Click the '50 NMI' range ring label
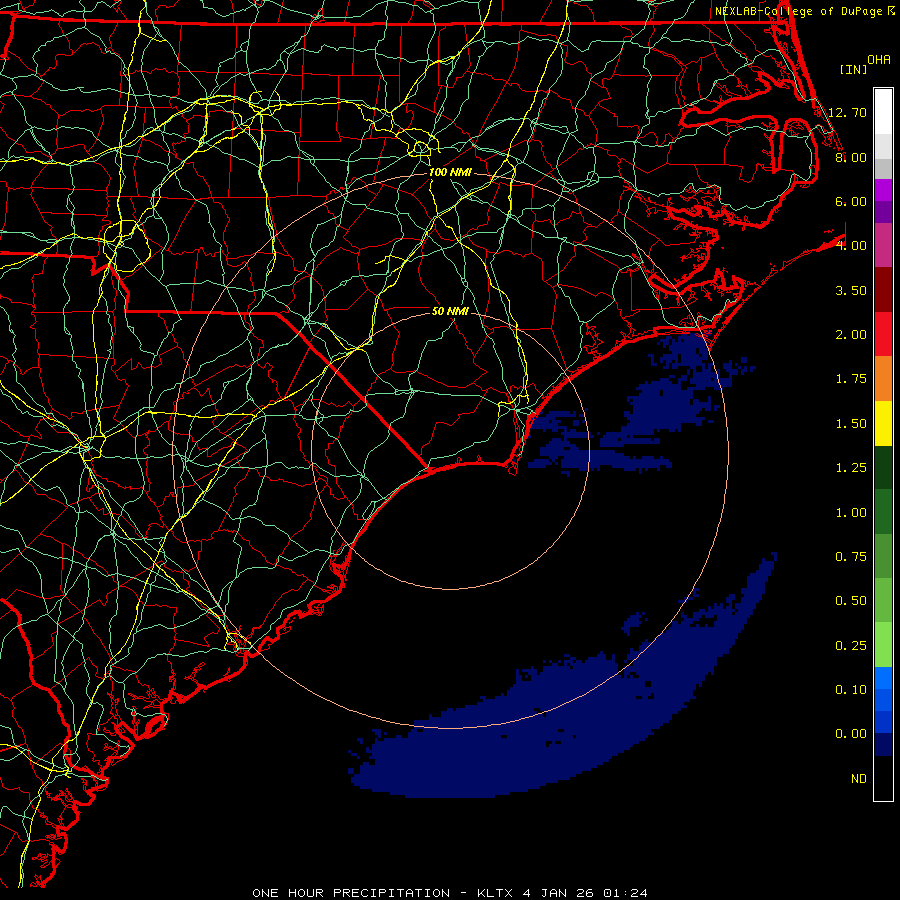This screenshot has height=900, width=900. 450,311
